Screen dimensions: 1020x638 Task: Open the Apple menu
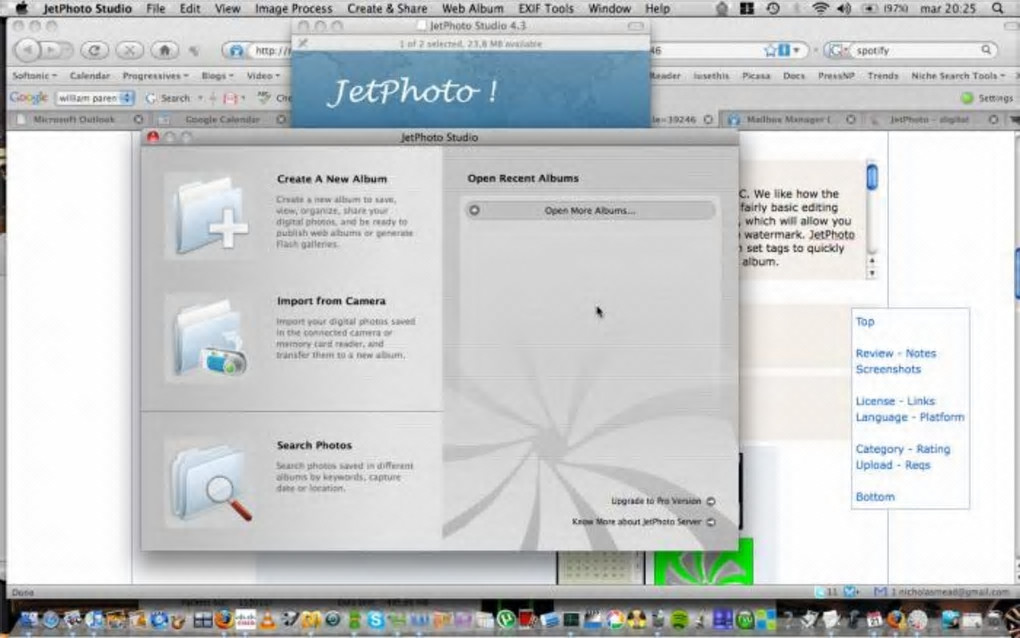[21, 8]
